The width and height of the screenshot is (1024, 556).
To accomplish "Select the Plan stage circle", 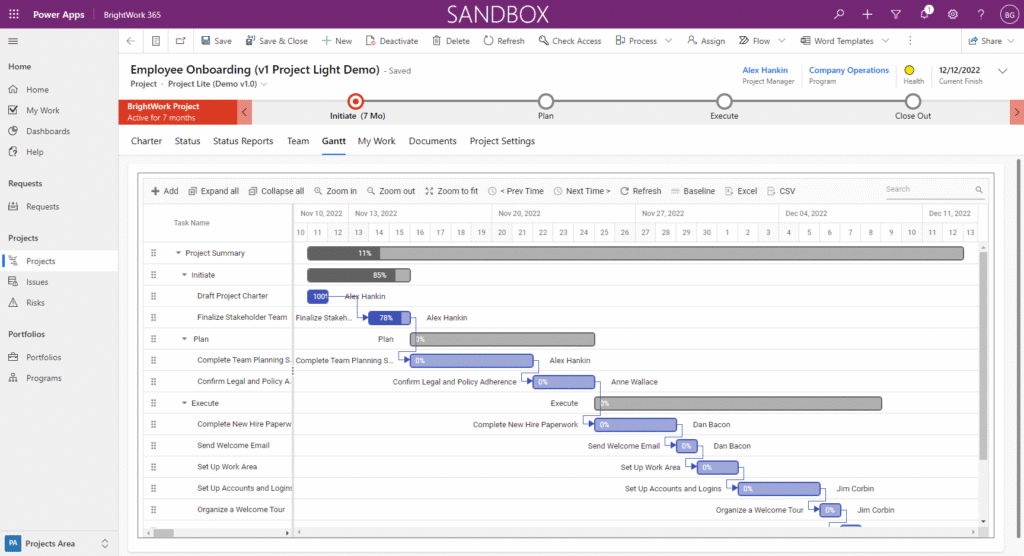I will click(545, 101).
